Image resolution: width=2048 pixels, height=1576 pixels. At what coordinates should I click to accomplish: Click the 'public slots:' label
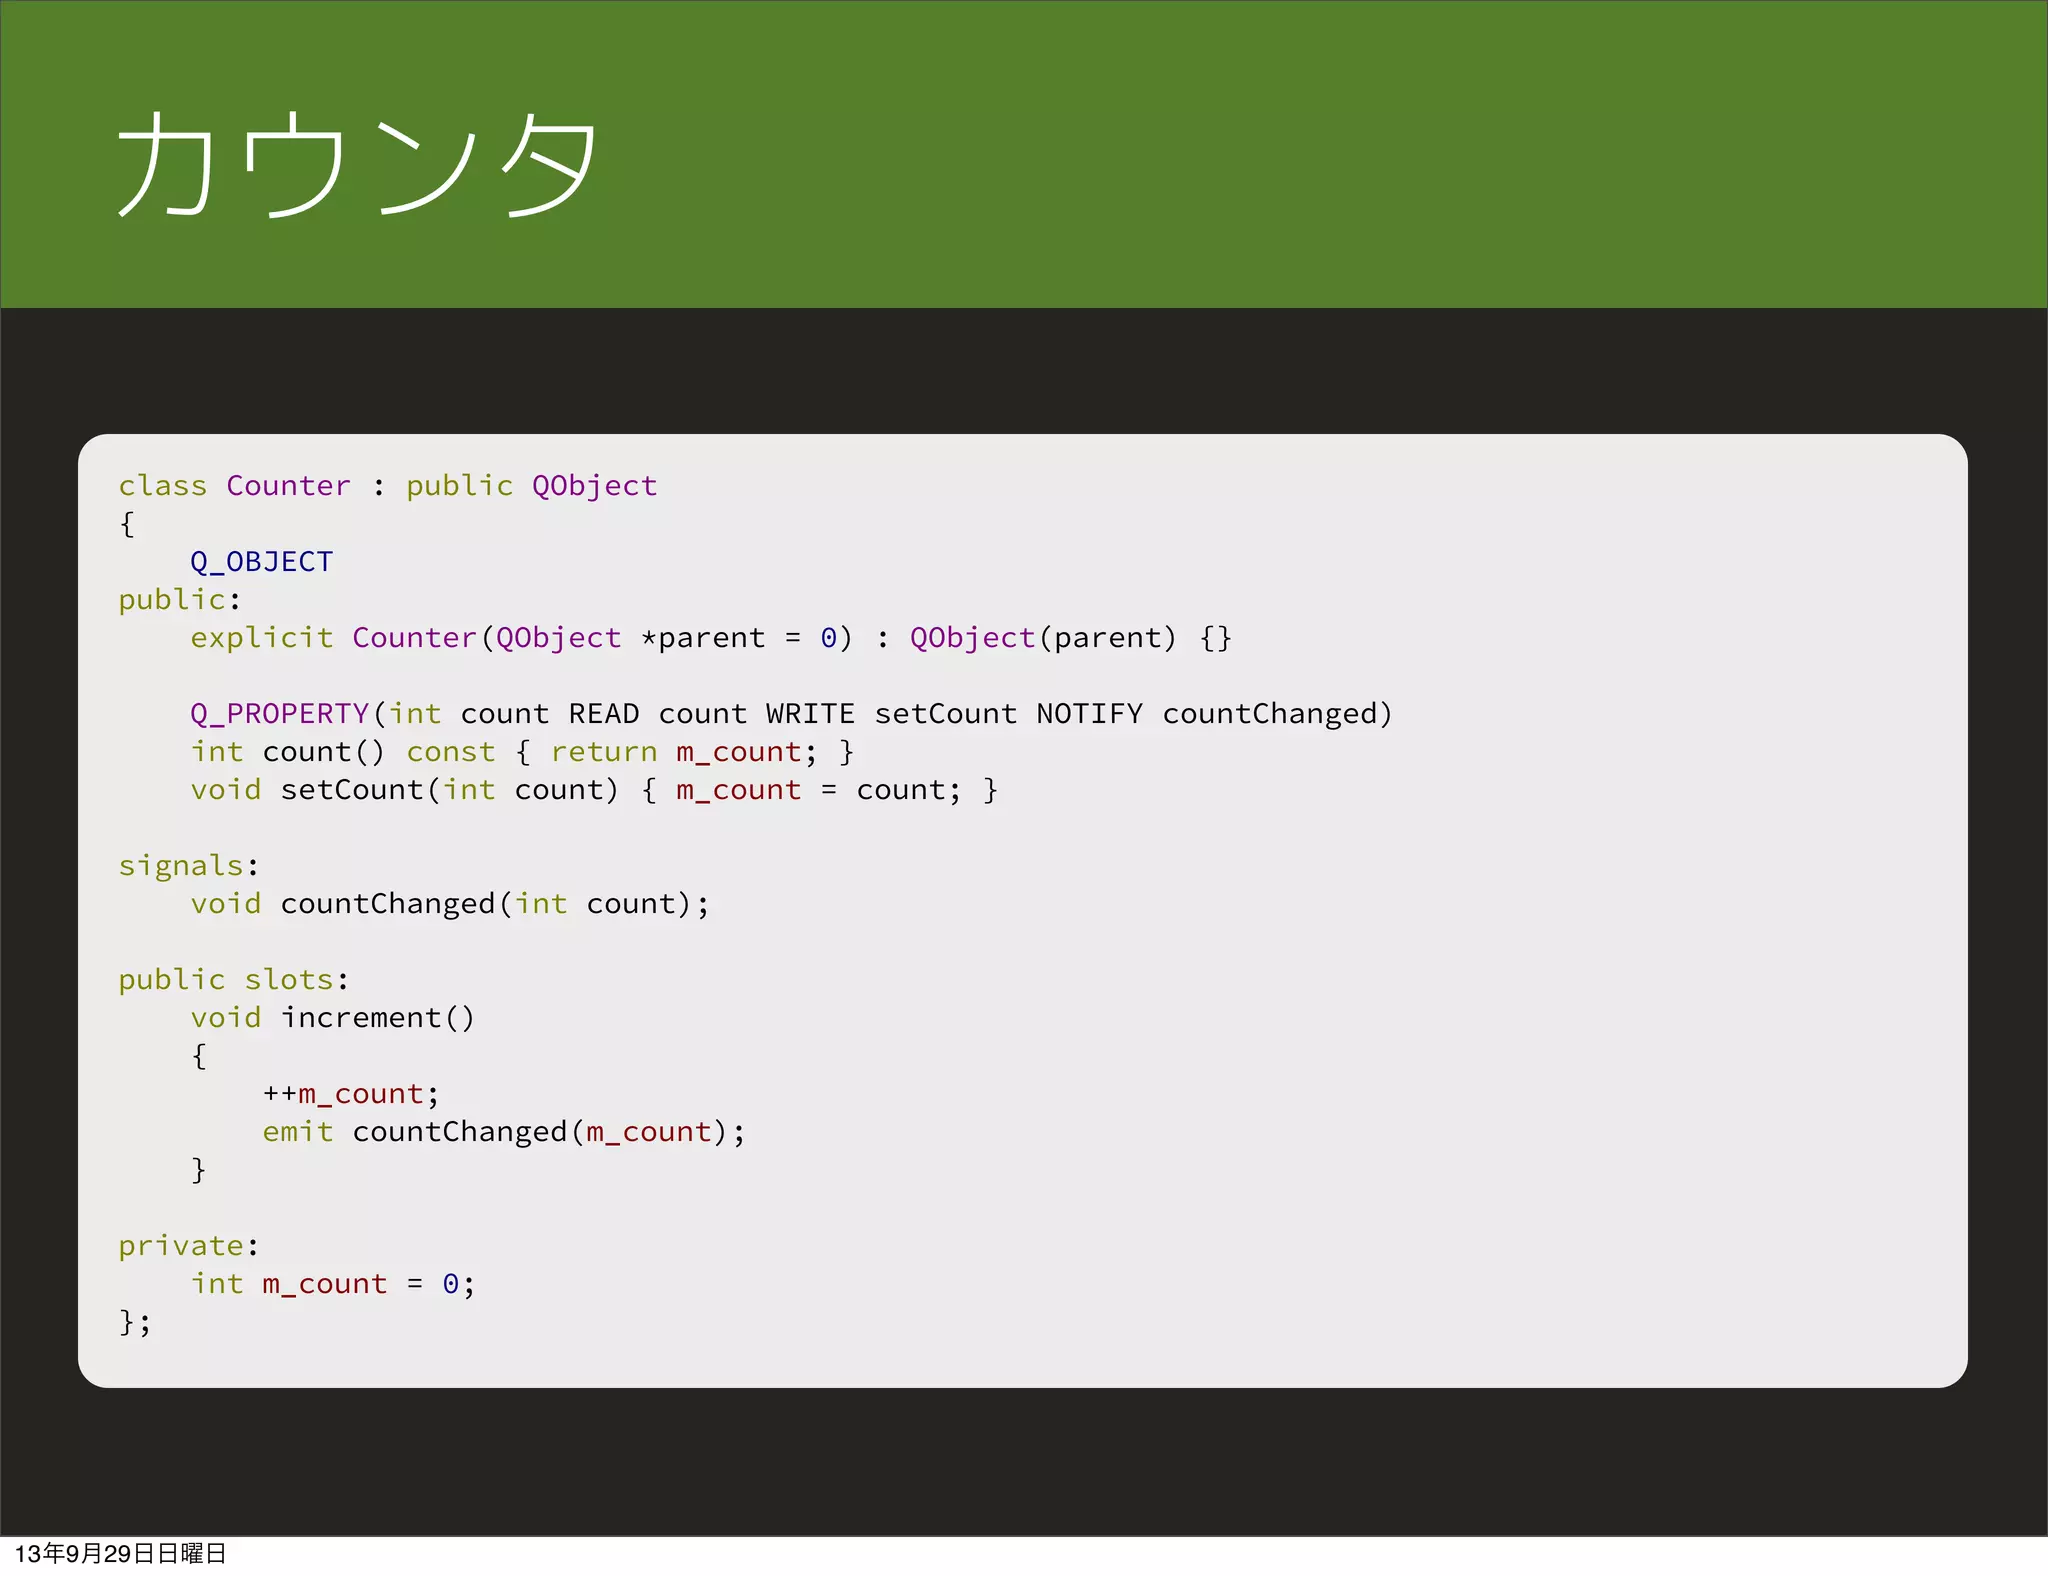[234, 980]
